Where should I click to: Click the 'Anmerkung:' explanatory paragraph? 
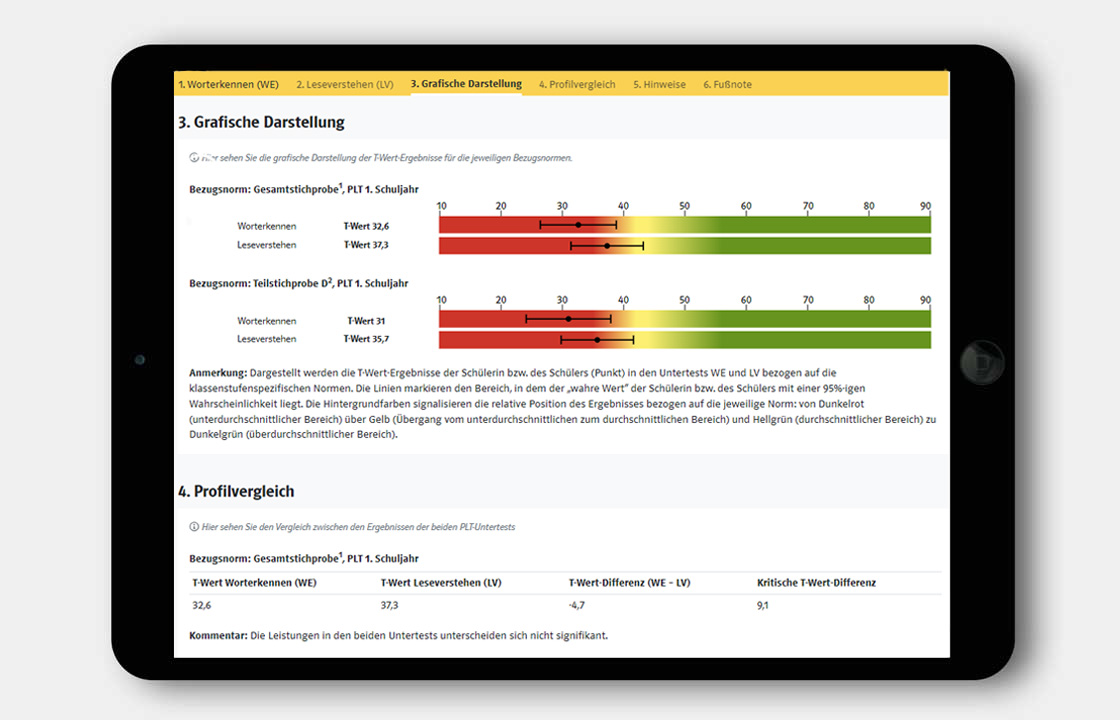click(562, 404)
